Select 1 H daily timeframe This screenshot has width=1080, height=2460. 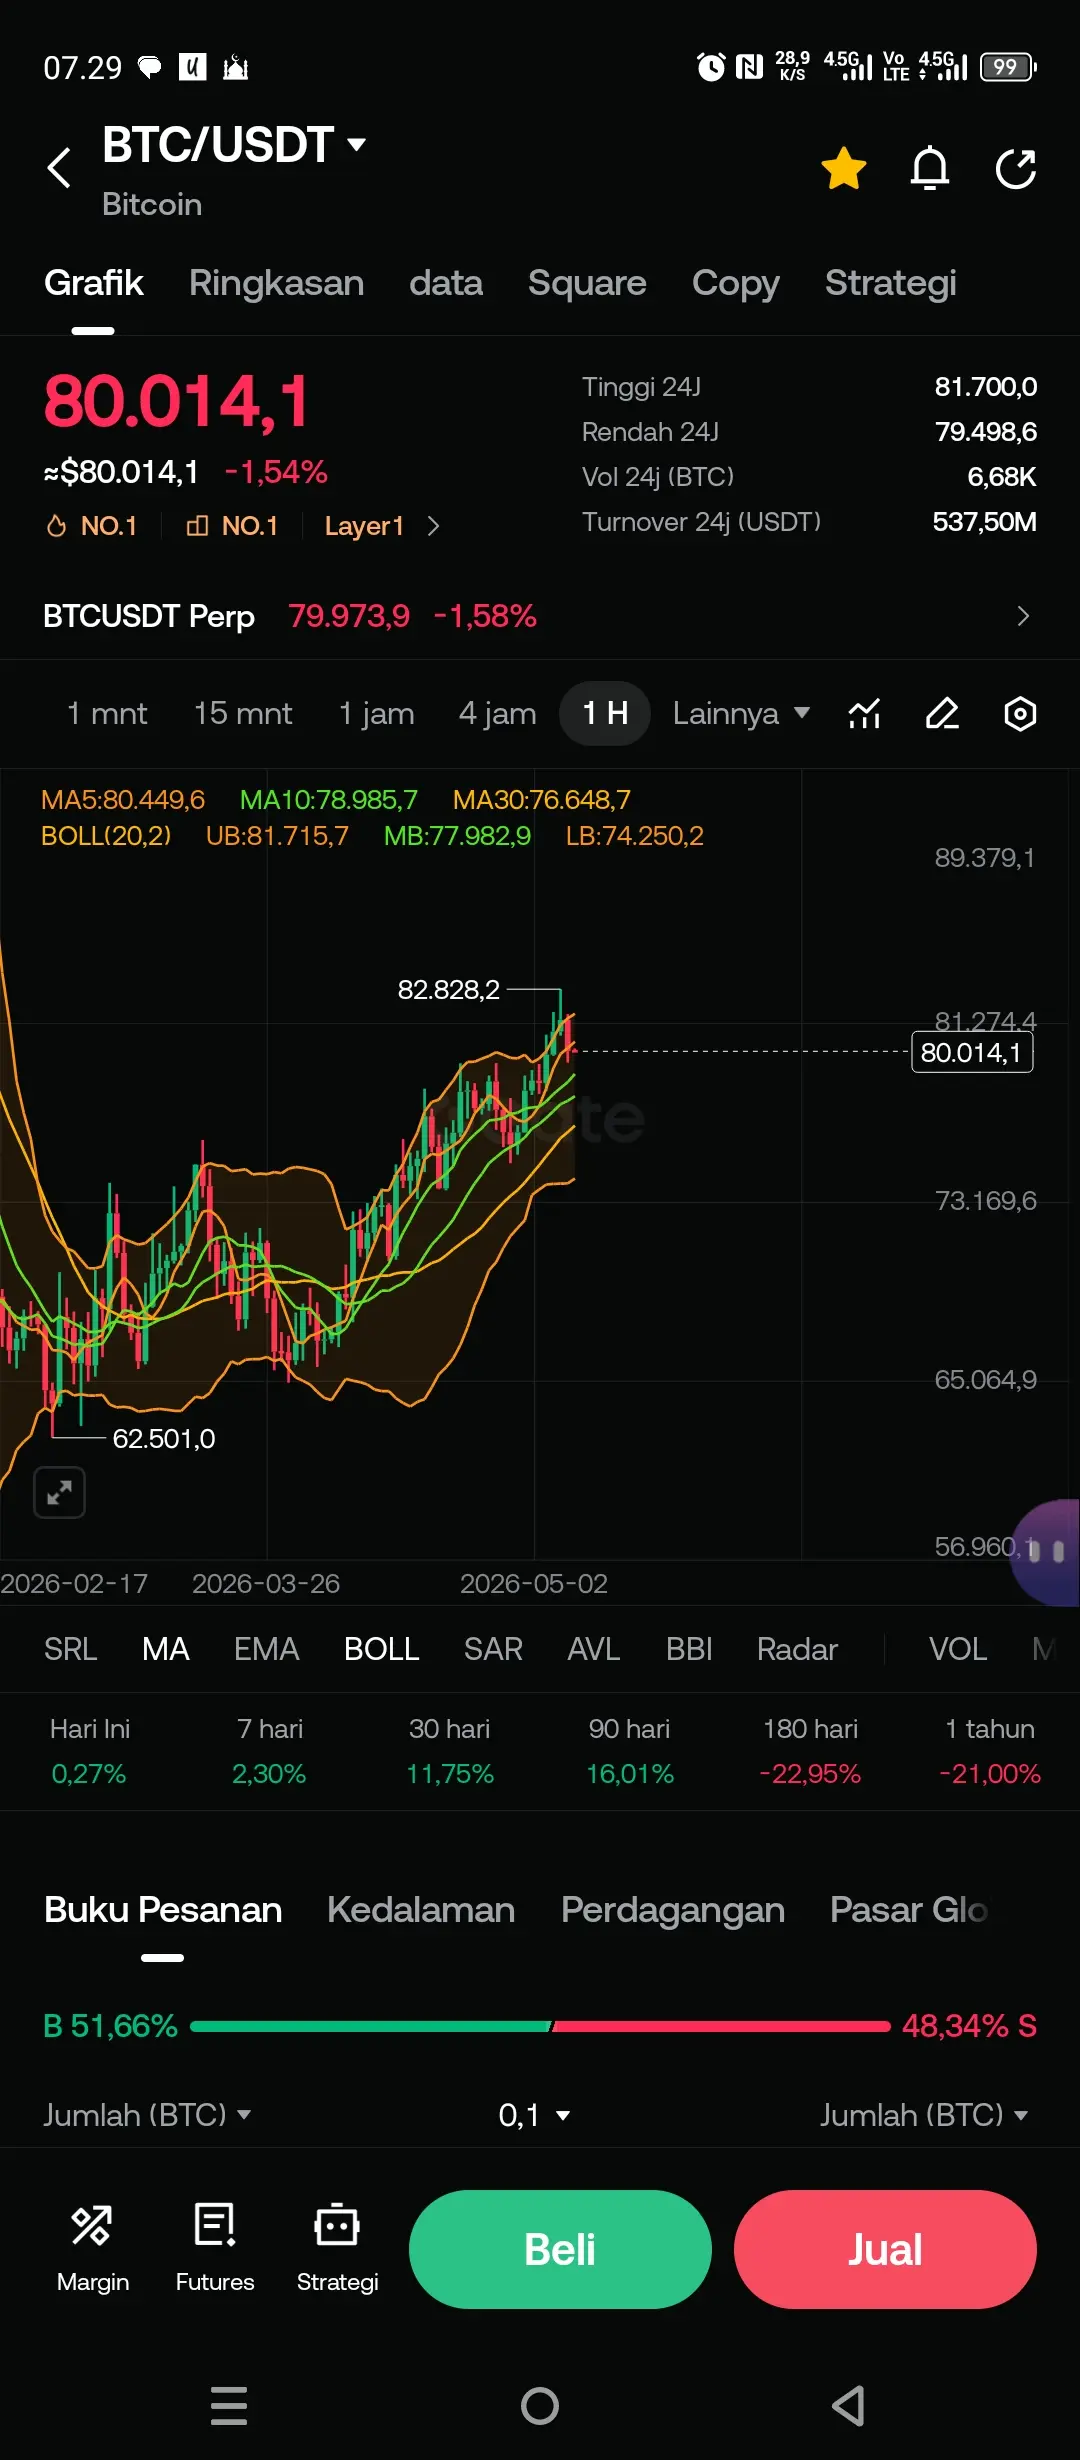click(x=605, y=714)
